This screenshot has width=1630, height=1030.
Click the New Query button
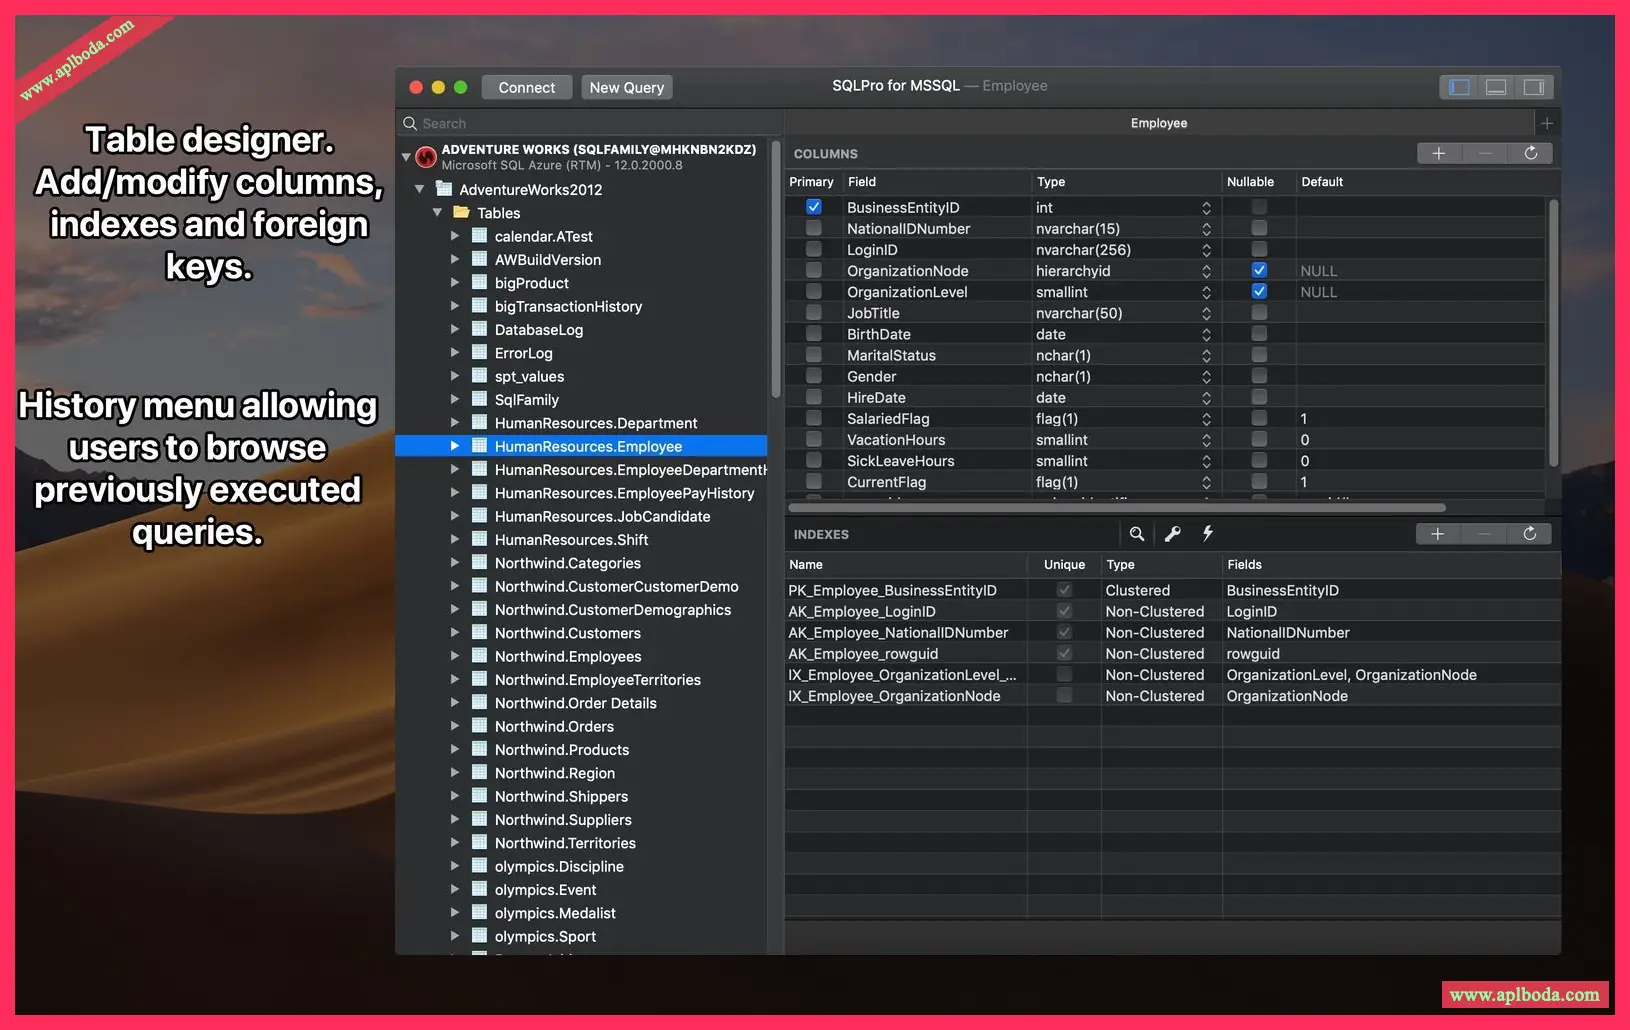(627, 87)
